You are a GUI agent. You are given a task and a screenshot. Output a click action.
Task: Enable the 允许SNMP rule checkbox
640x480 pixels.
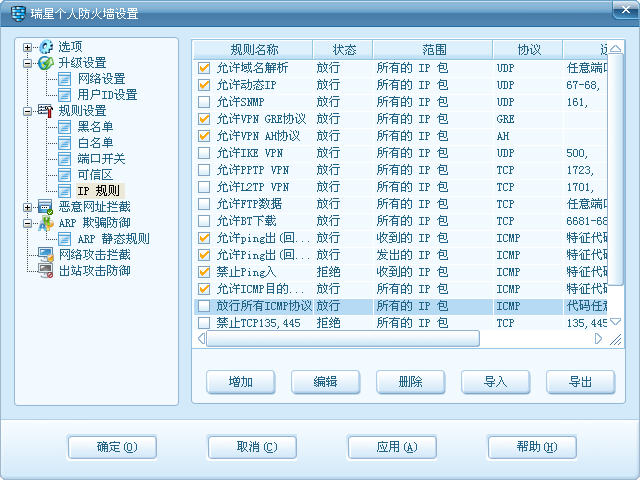[204, 102]
